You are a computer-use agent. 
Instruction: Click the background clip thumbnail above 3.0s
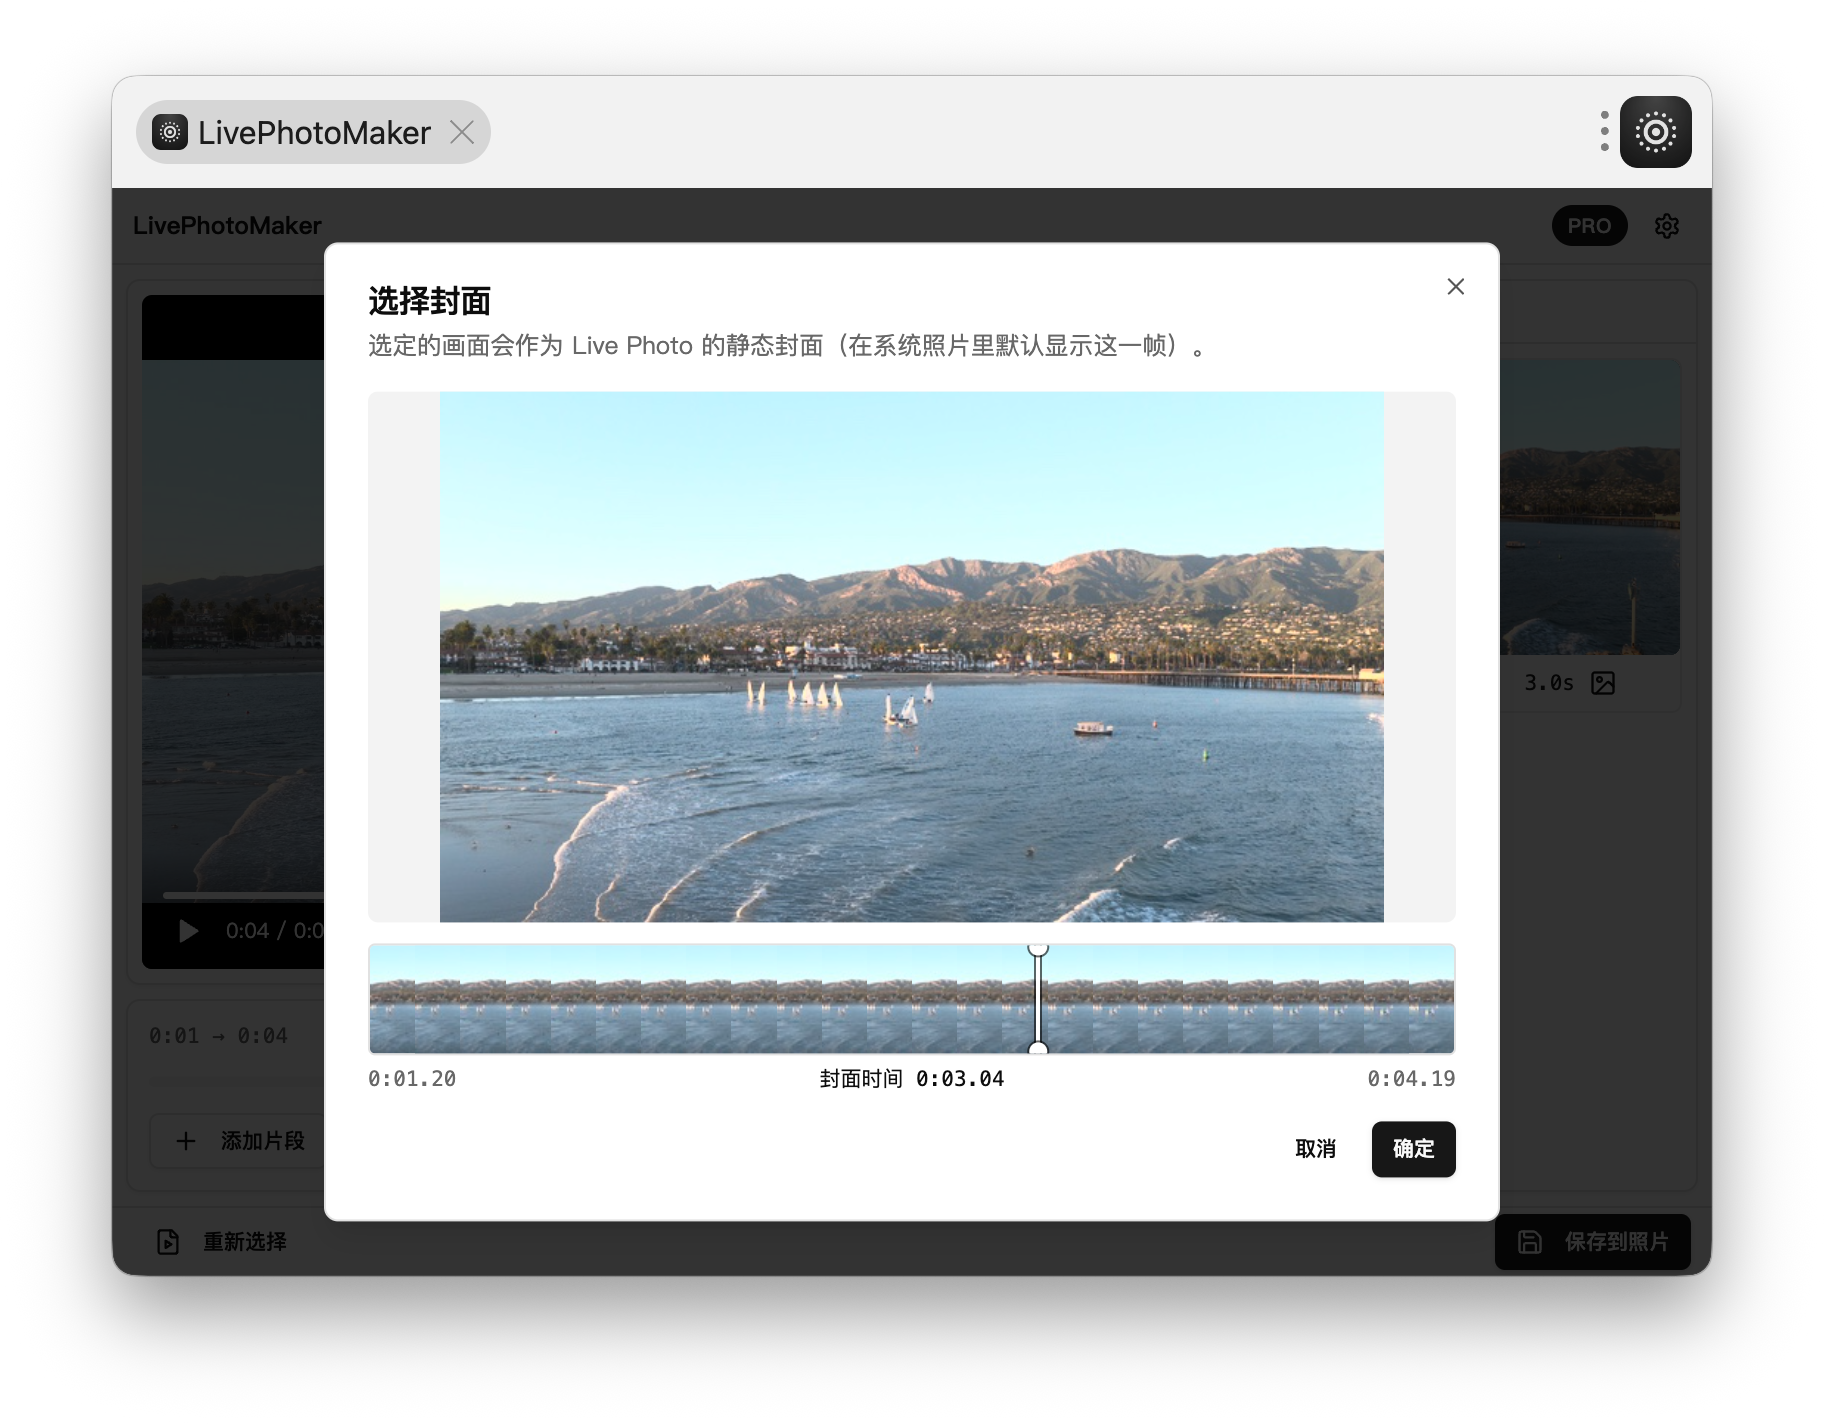click(x=1590, y=507)
